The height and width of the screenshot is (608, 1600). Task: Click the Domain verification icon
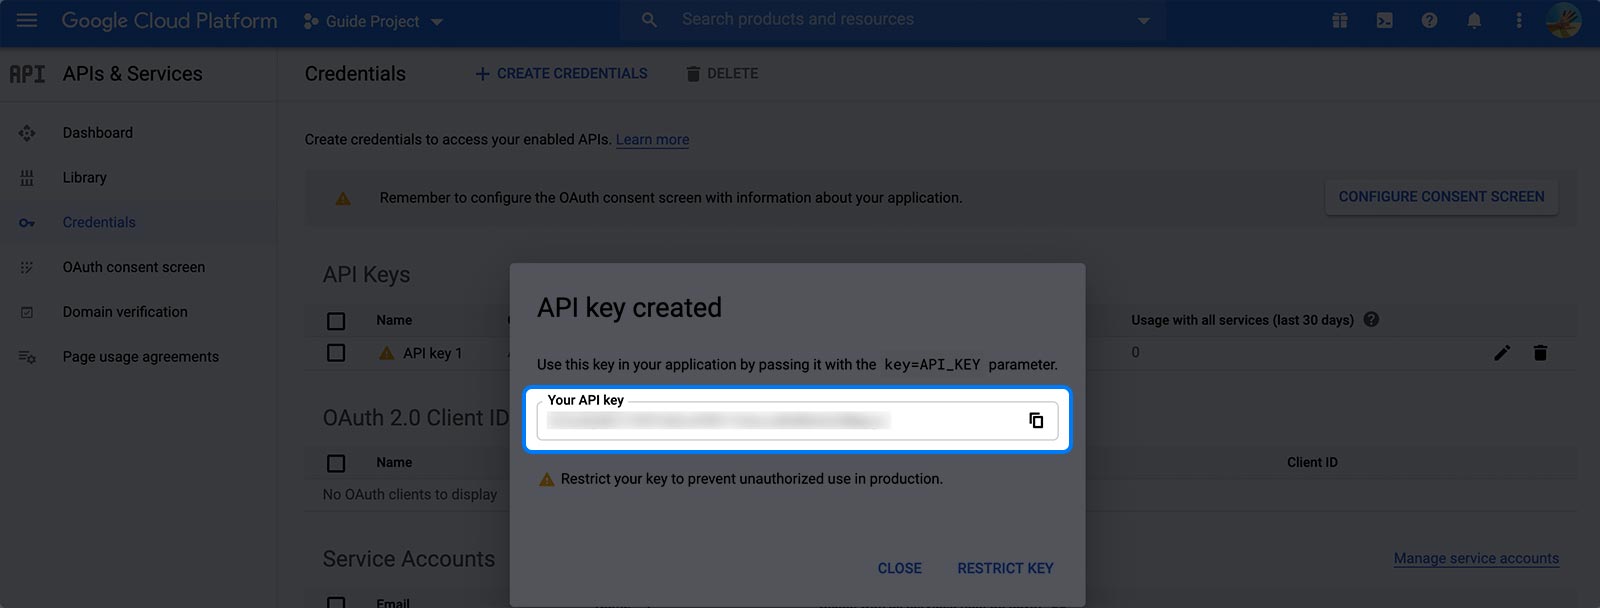click(27, 312)
